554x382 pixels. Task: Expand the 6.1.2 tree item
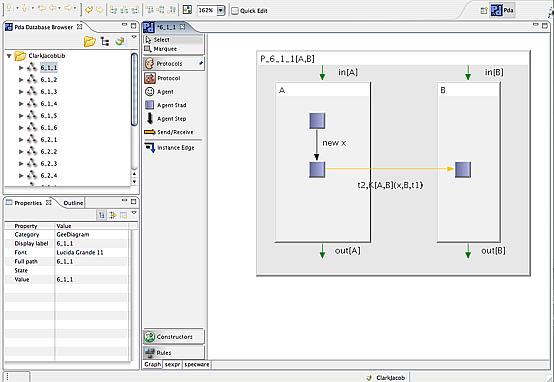pos(21,80)
